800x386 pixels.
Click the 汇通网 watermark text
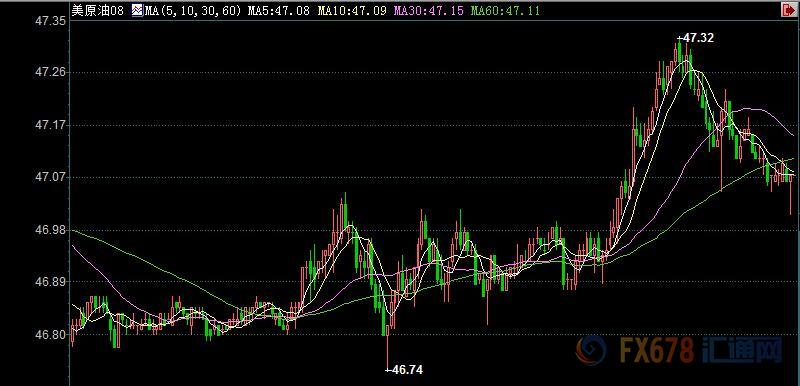[x=742, y=351]
